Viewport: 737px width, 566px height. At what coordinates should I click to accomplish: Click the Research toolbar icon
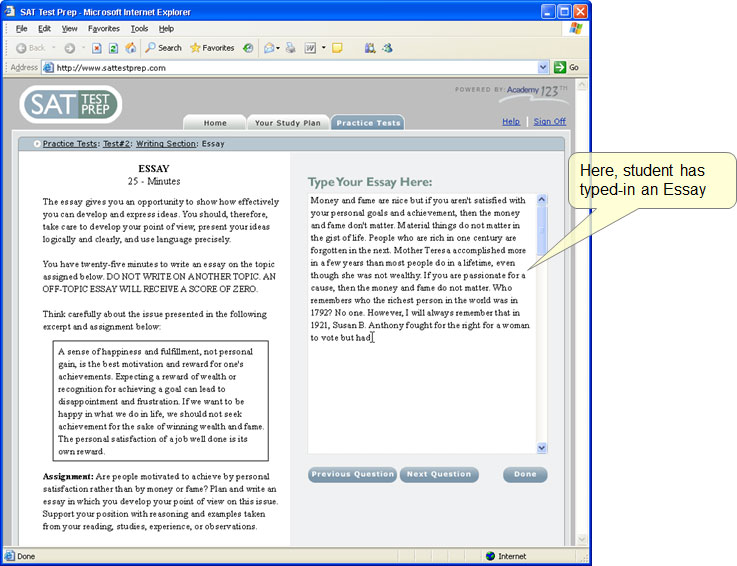pos(370,48)
